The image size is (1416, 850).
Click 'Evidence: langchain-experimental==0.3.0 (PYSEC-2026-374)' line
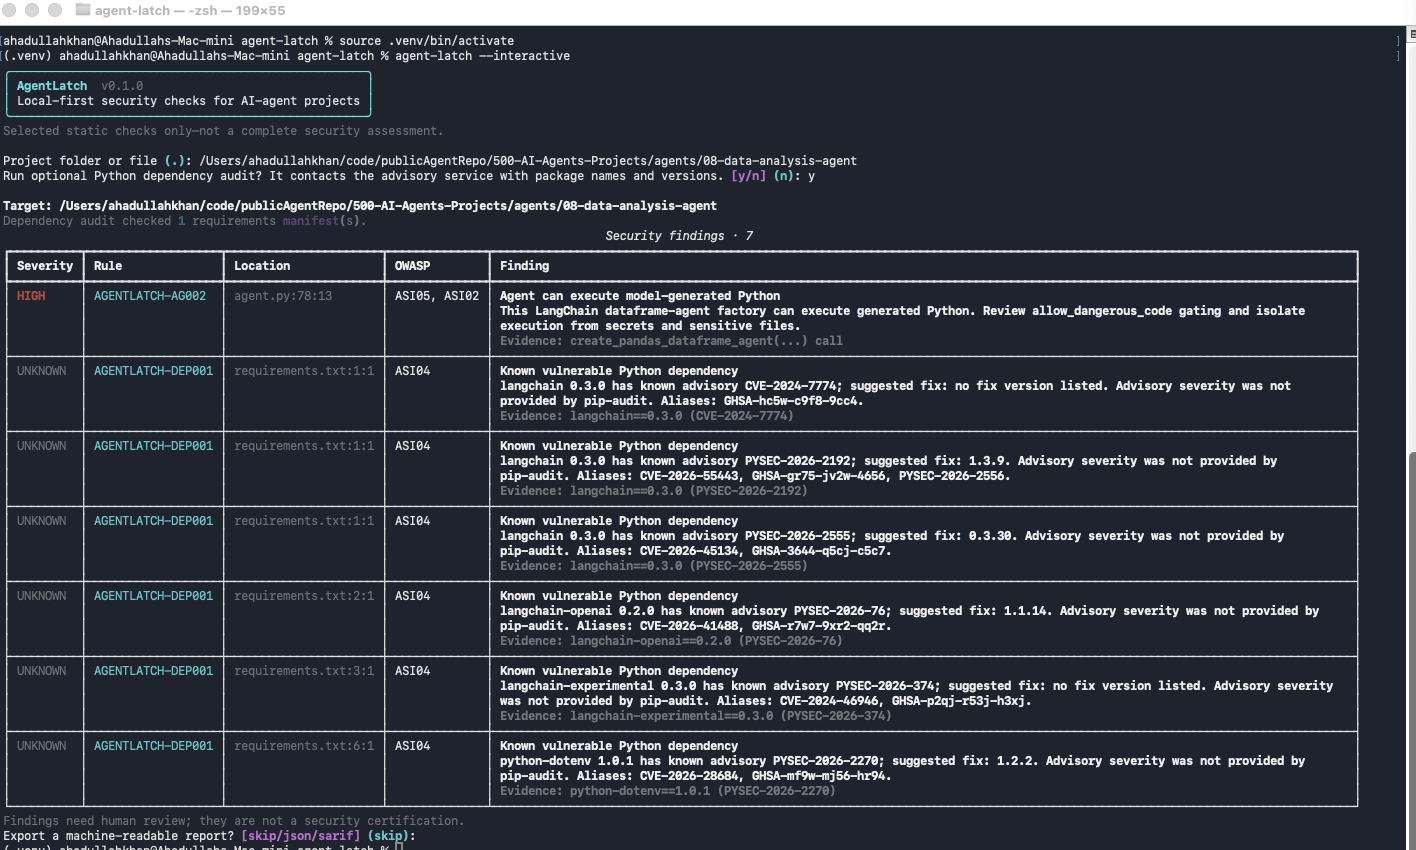click(x=695, y=716)
